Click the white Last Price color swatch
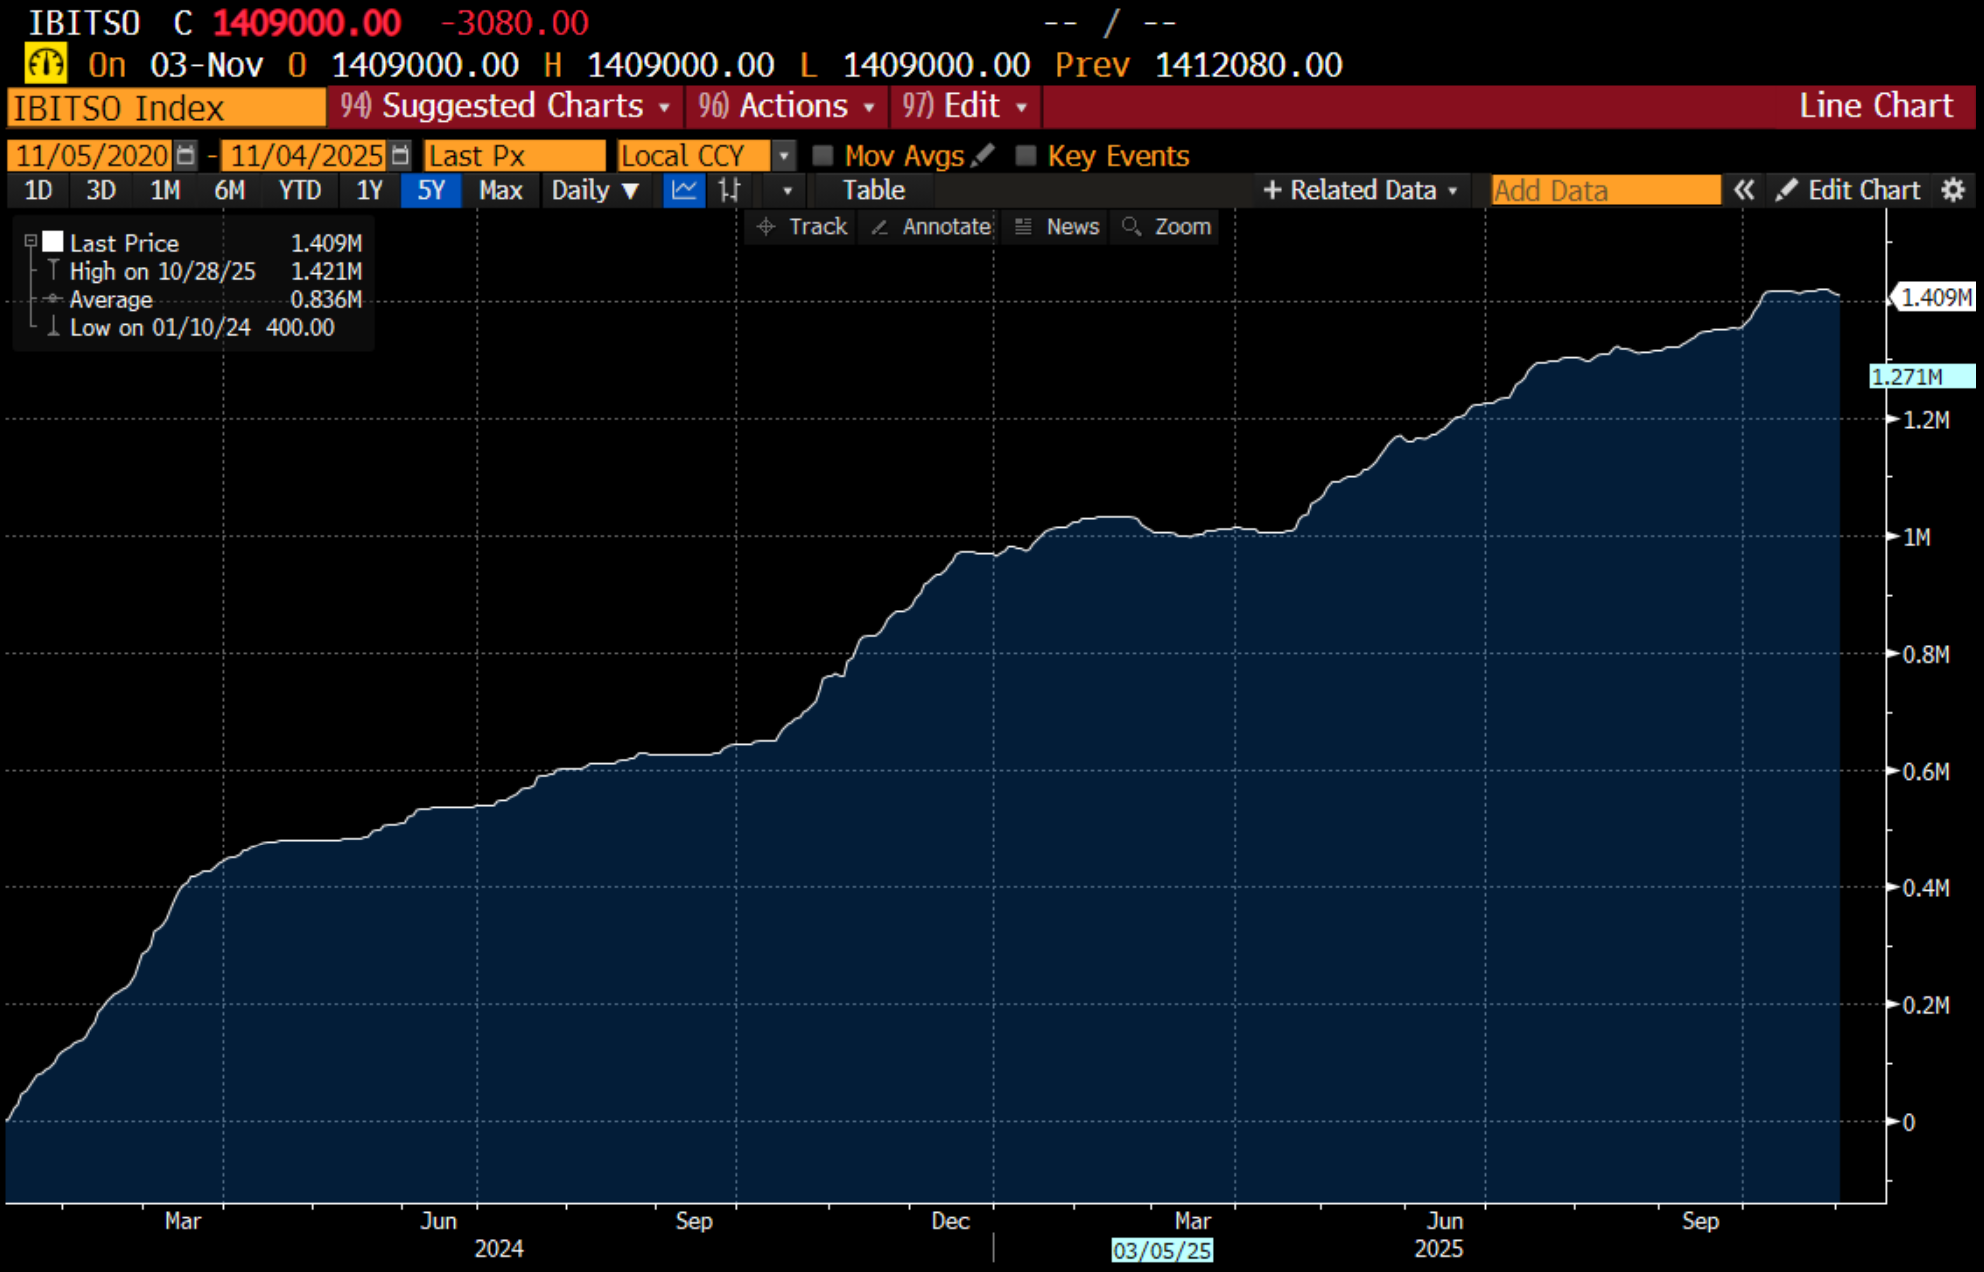This screenshot has height=1272, width=1984. click(53, 242)
